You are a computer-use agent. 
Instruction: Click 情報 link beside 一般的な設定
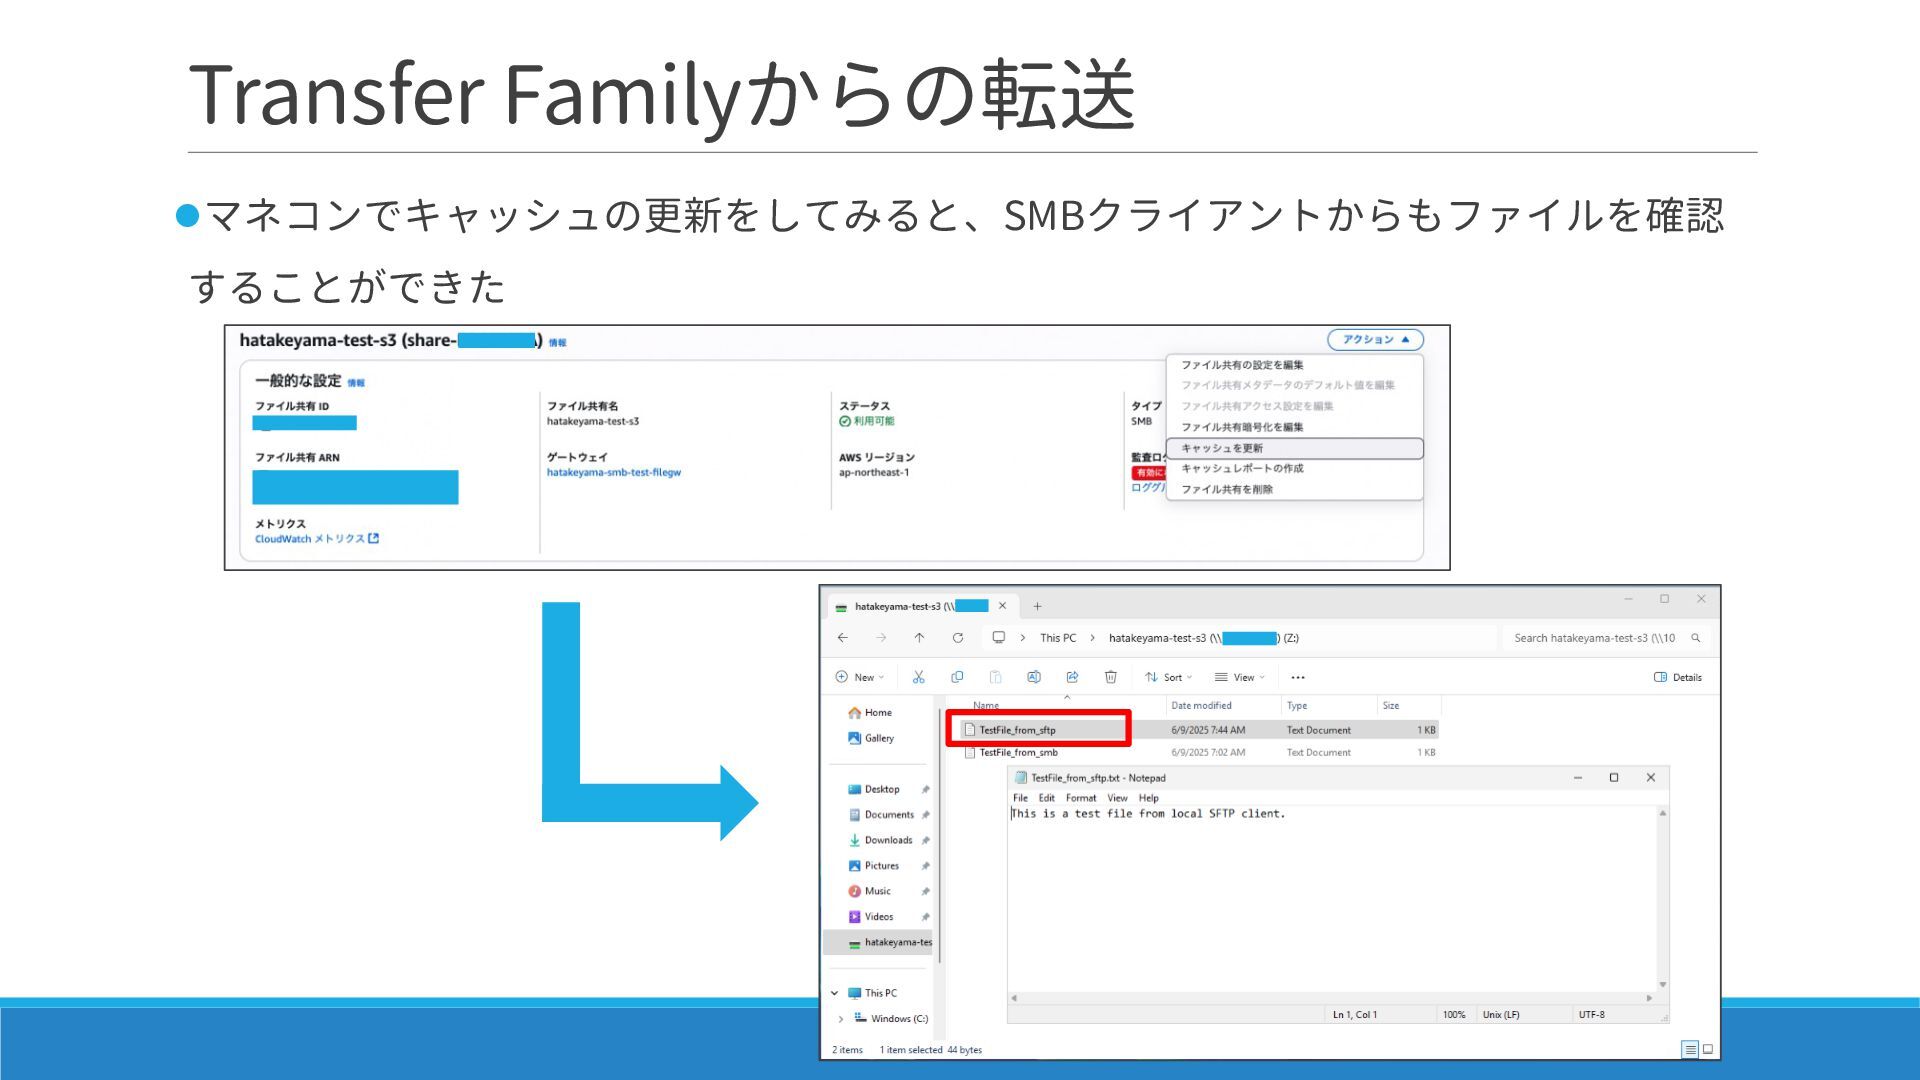tap(356, 383)
